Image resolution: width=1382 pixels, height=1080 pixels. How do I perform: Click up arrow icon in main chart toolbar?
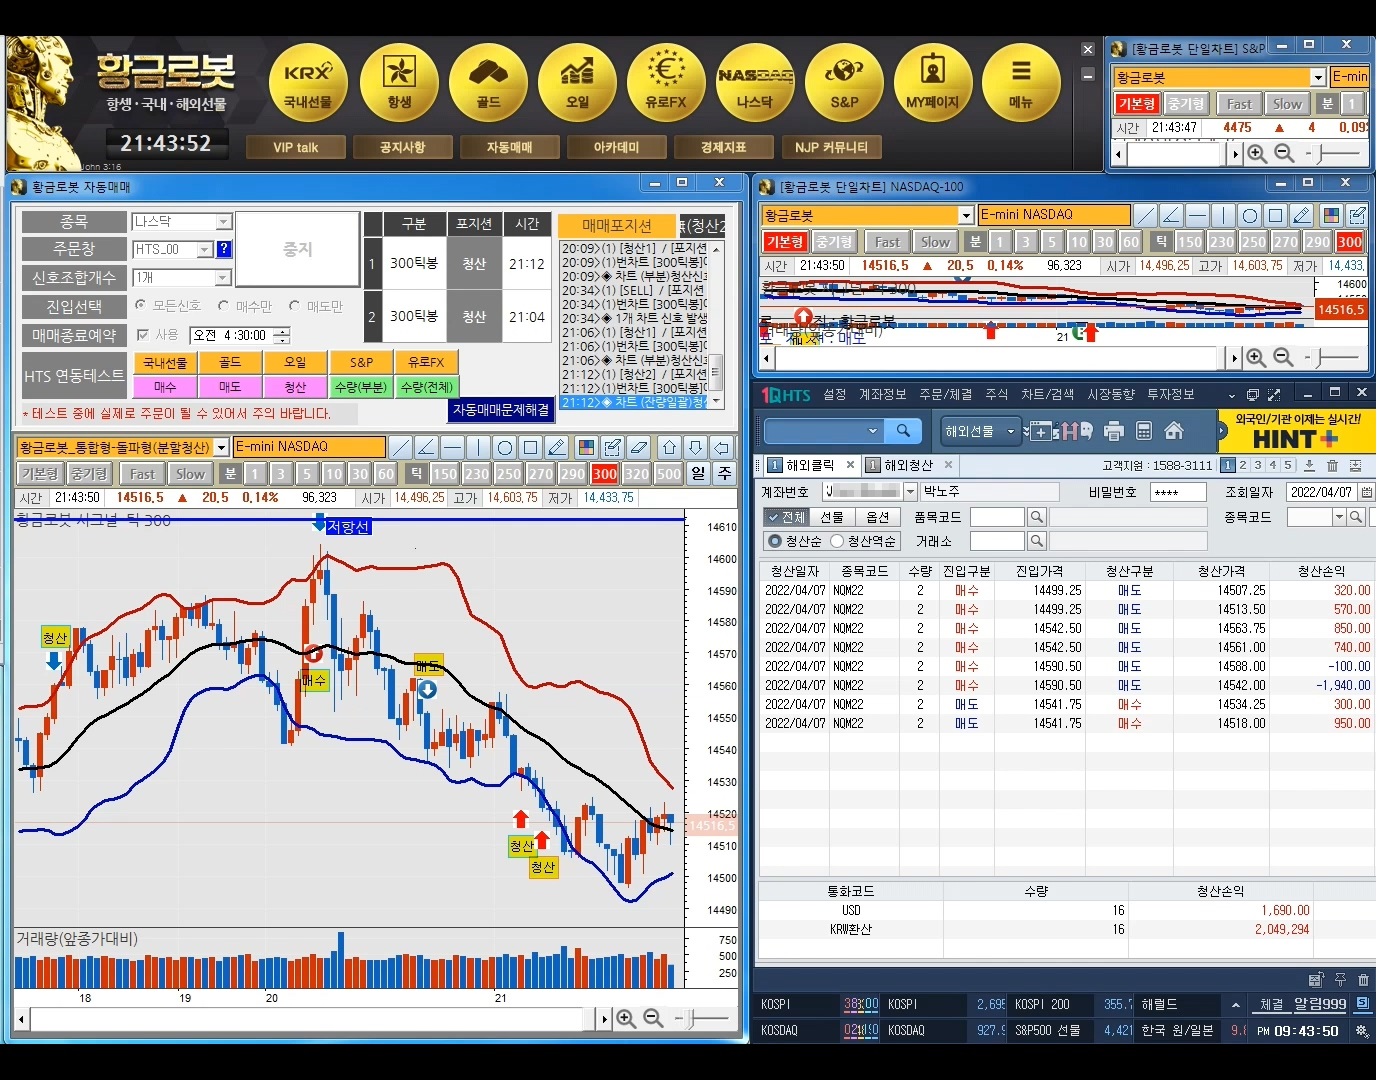coord(670,447)
